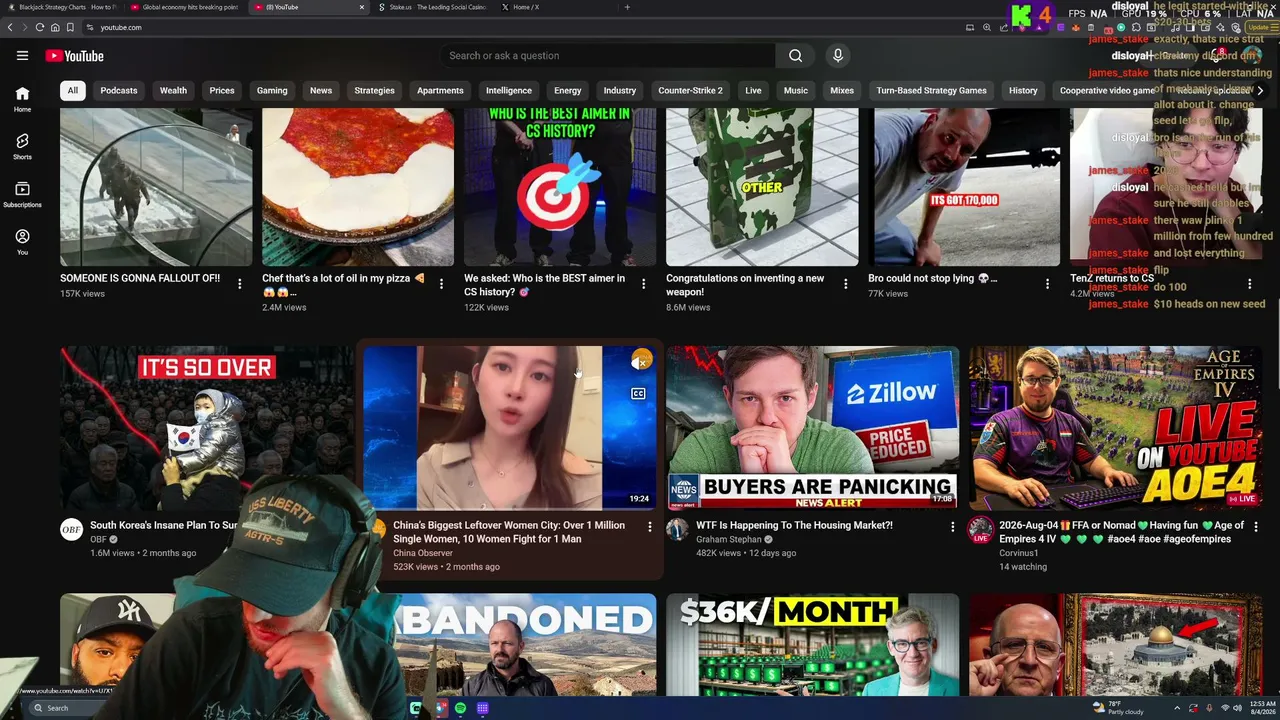Visit the Corvinus1 channel link
Image resolution: width=1280 pixels, height=720 pixels.
[x=1019, y=553]
